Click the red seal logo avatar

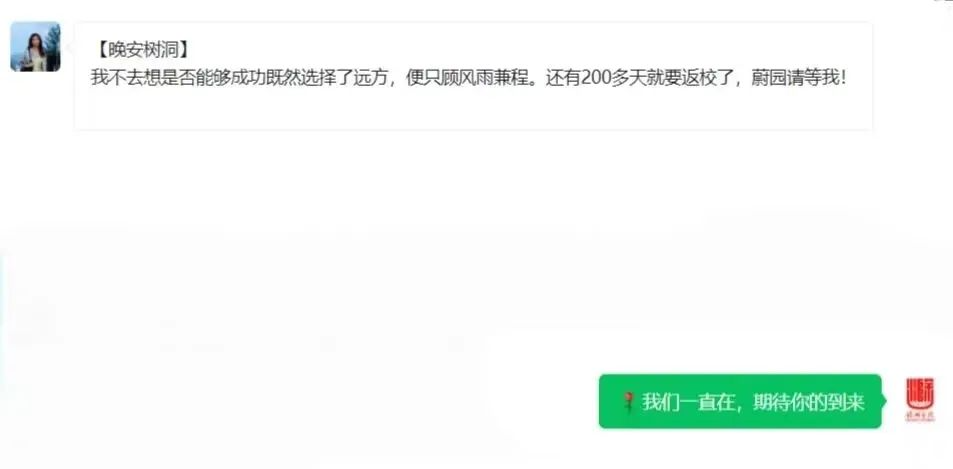click(x=920, y=400)
